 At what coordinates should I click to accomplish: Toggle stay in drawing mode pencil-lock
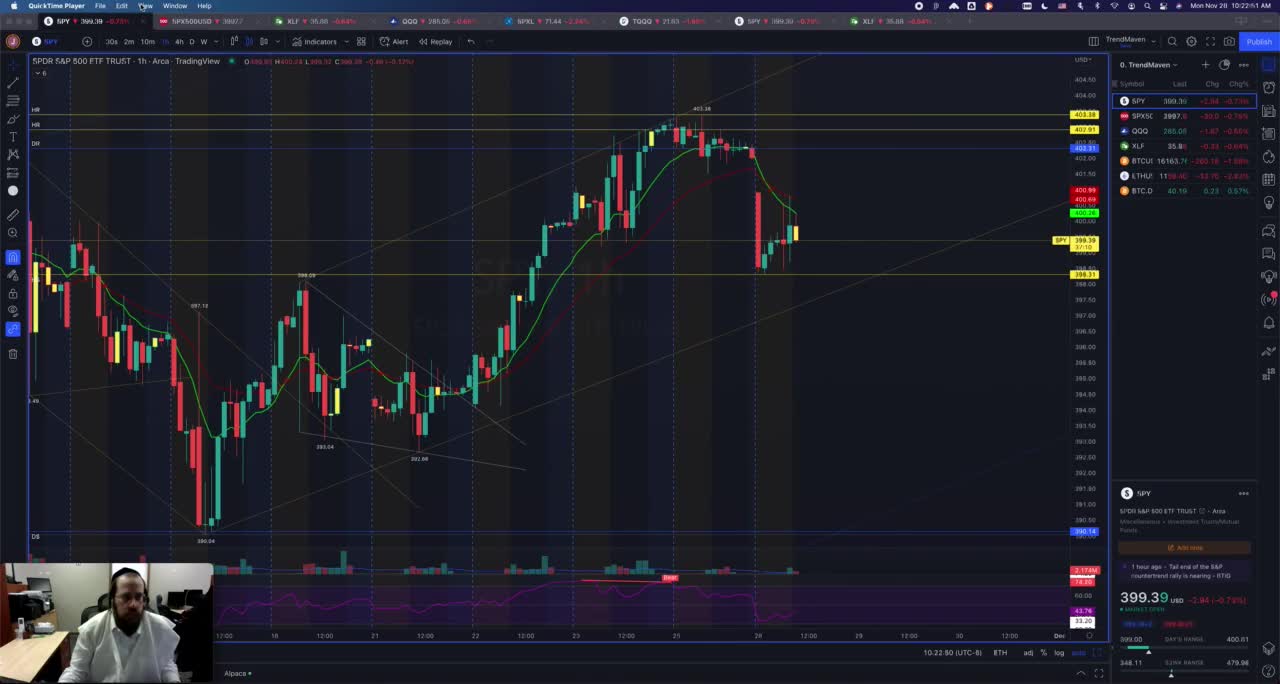point(13,275)
